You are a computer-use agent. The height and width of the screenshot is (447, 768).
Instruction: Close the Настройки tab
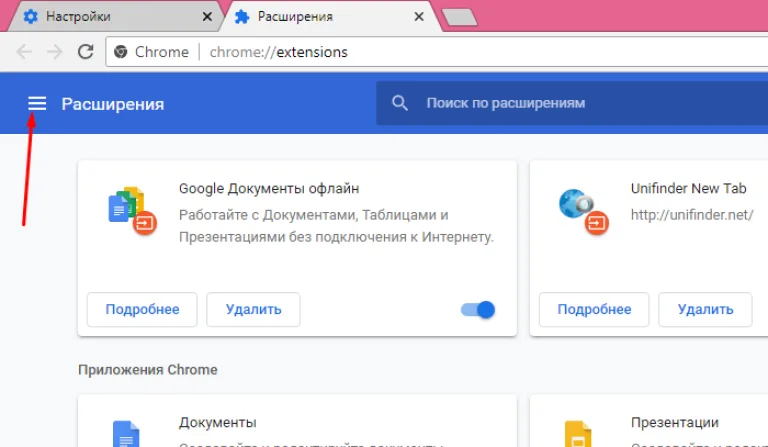click(207, 17)
